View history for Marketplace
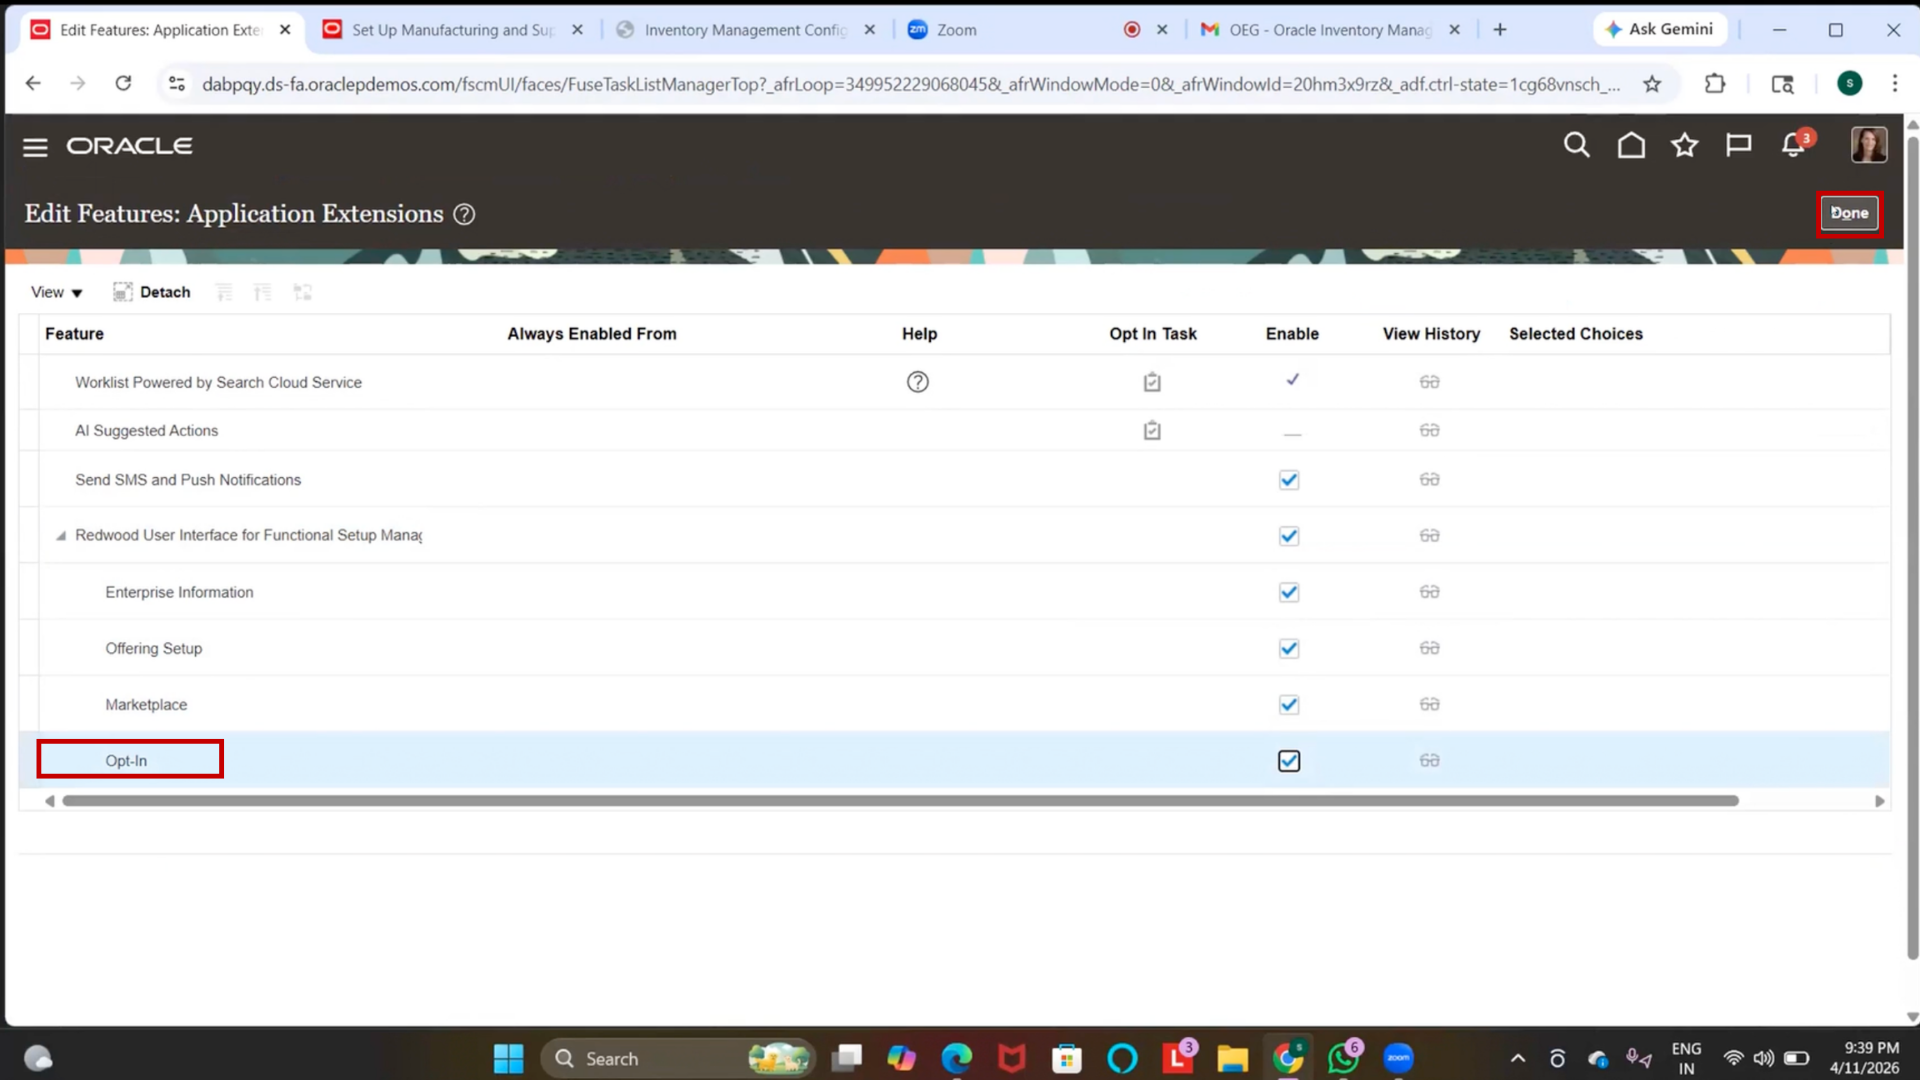The height and width of the screenshot is (1080, 1920). (x=1429, y=705)
